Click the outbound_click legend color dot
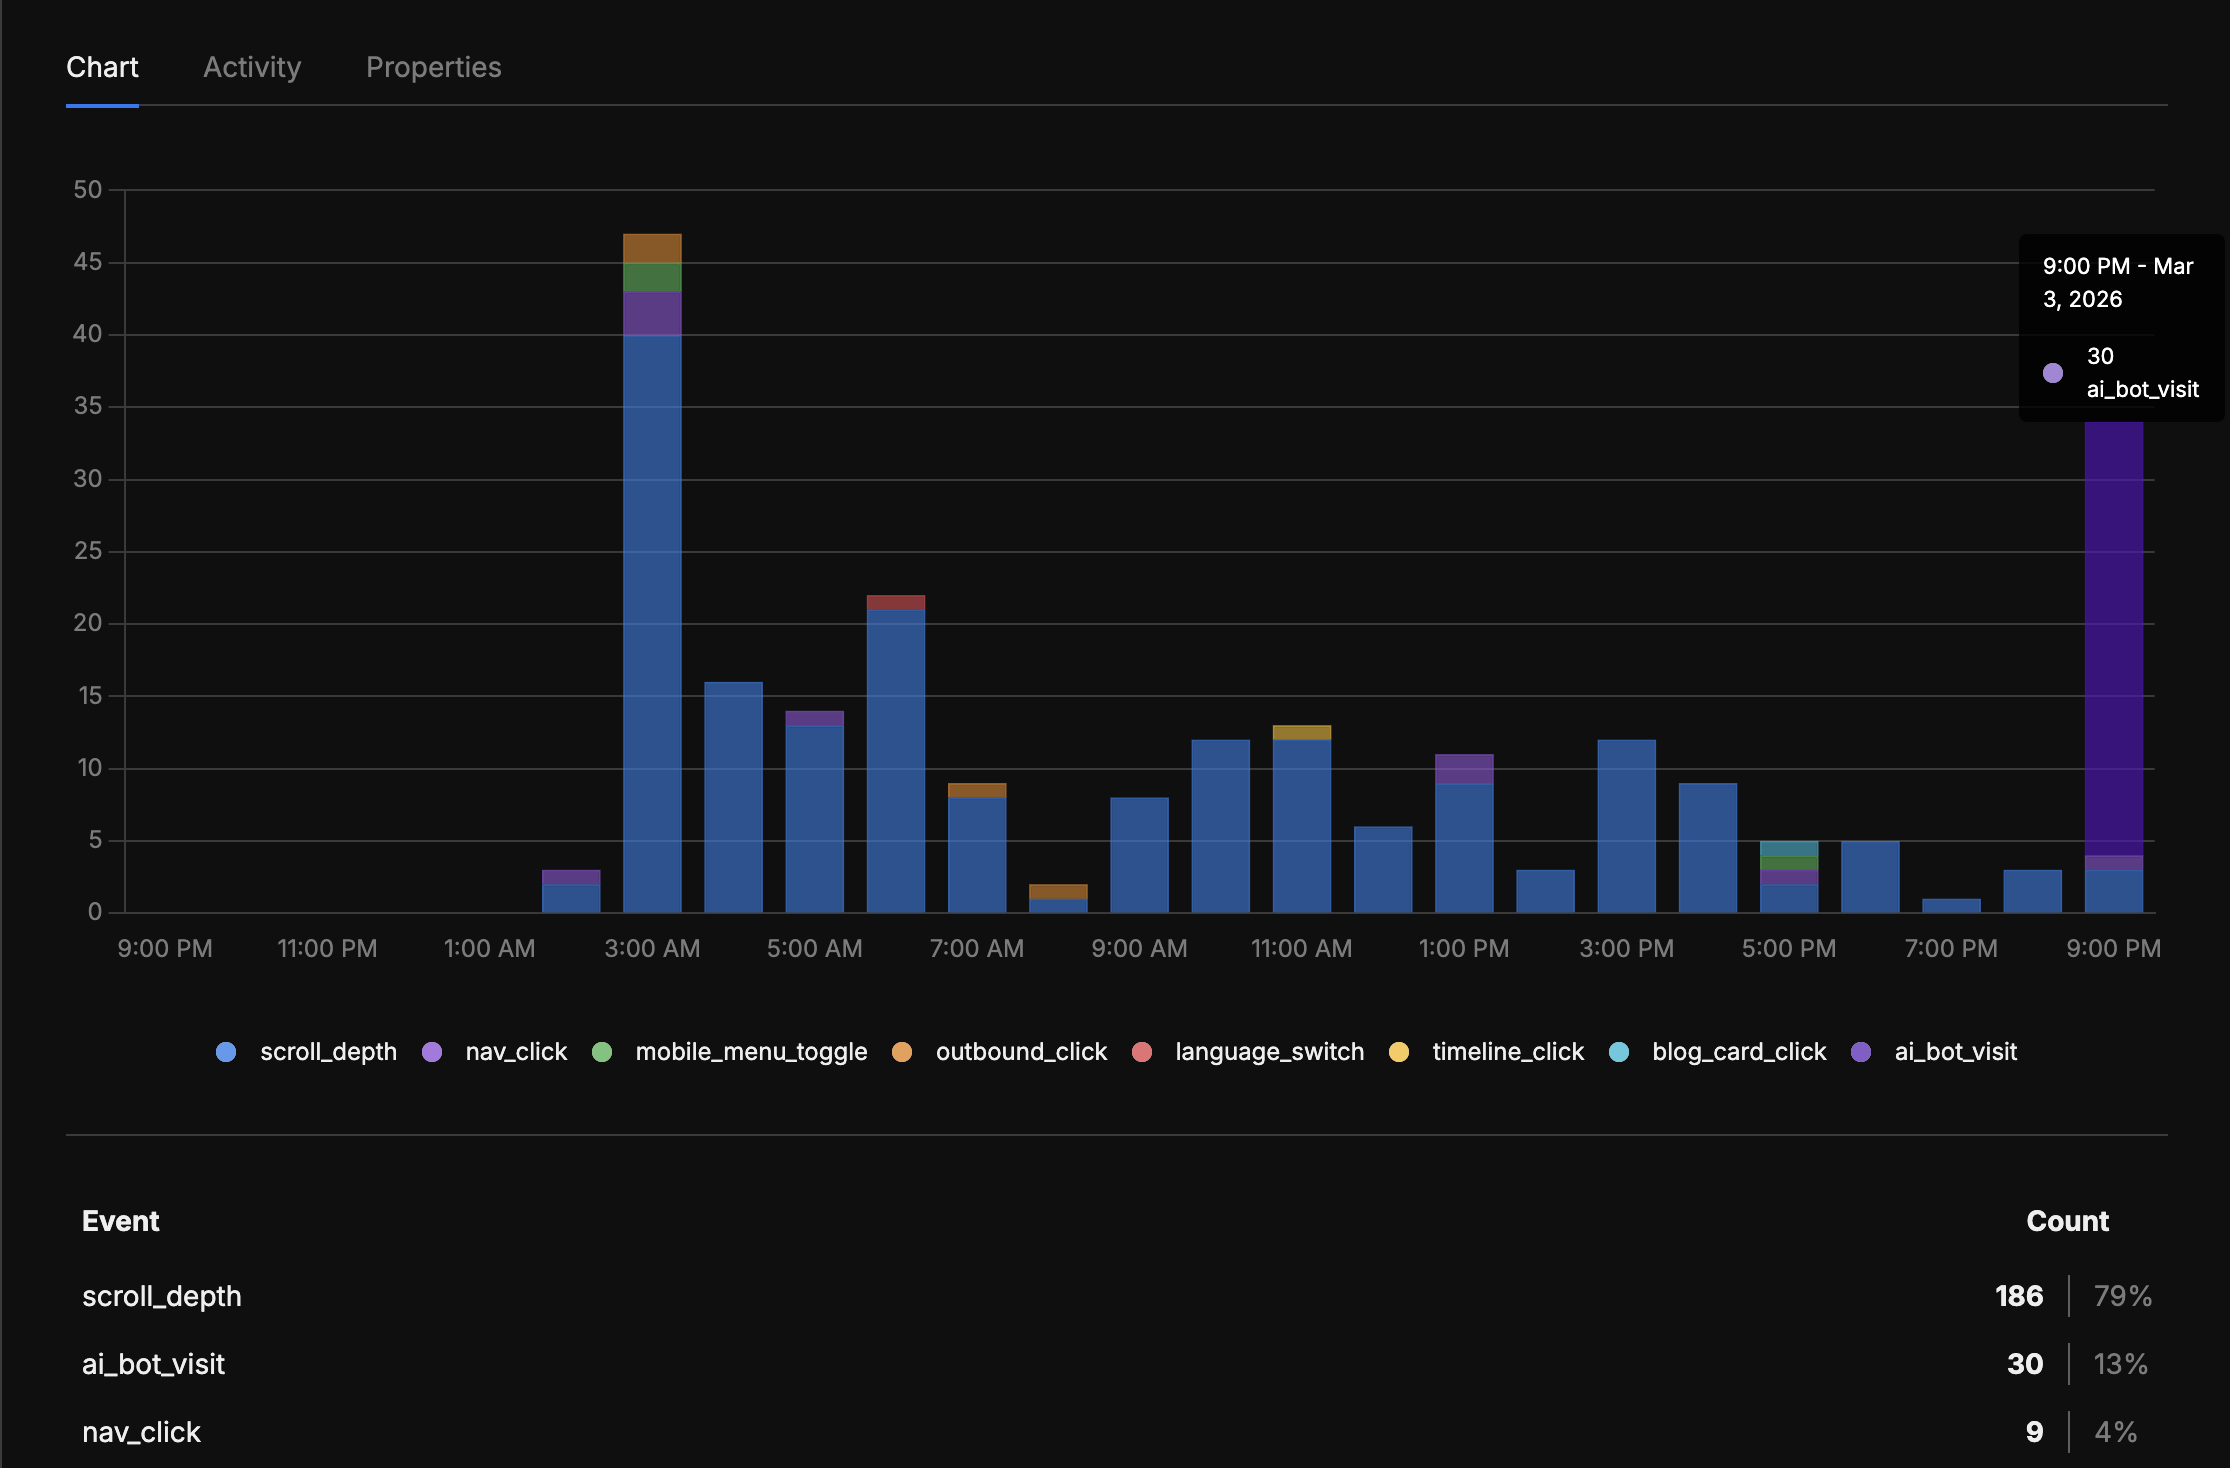 903,1052
